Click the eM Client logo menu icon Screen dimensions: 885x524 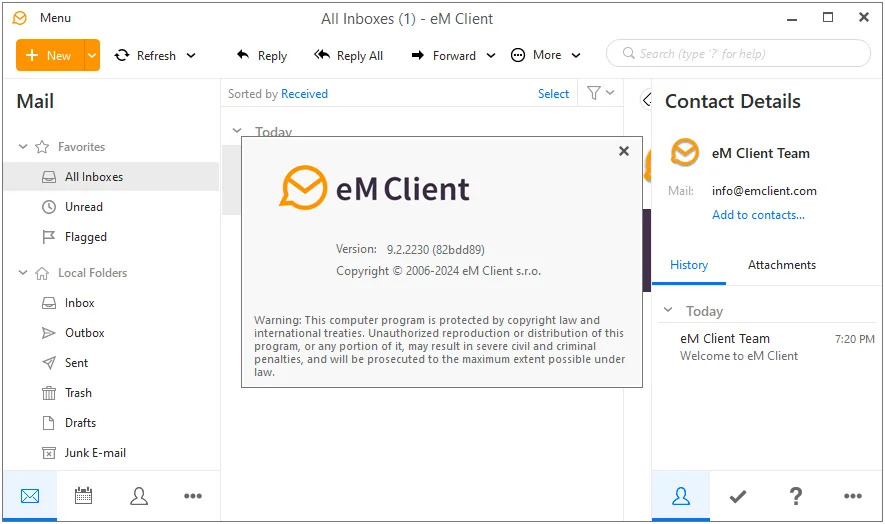20,18
